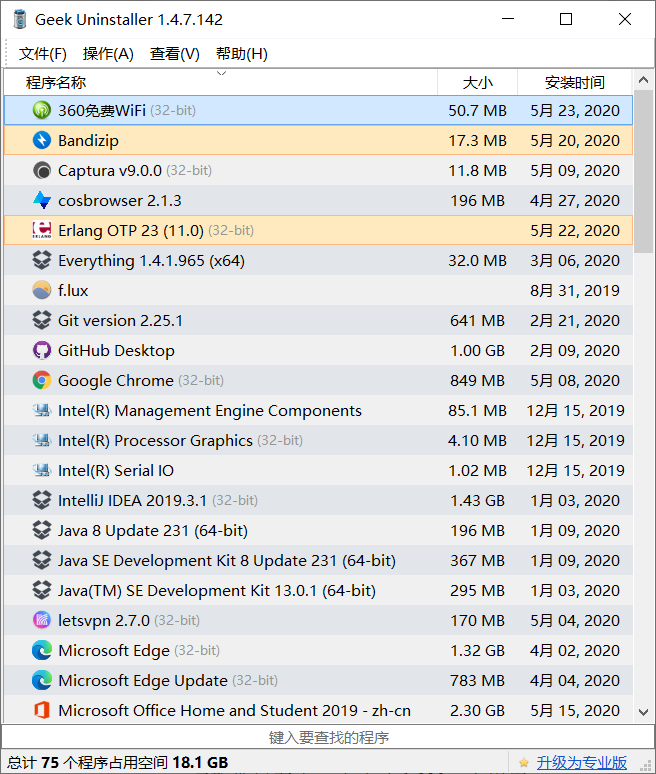The height and width of the screenshot is (774, 656).
Task: Sort by the 安装时间 column header
Action: pos(575,82)
